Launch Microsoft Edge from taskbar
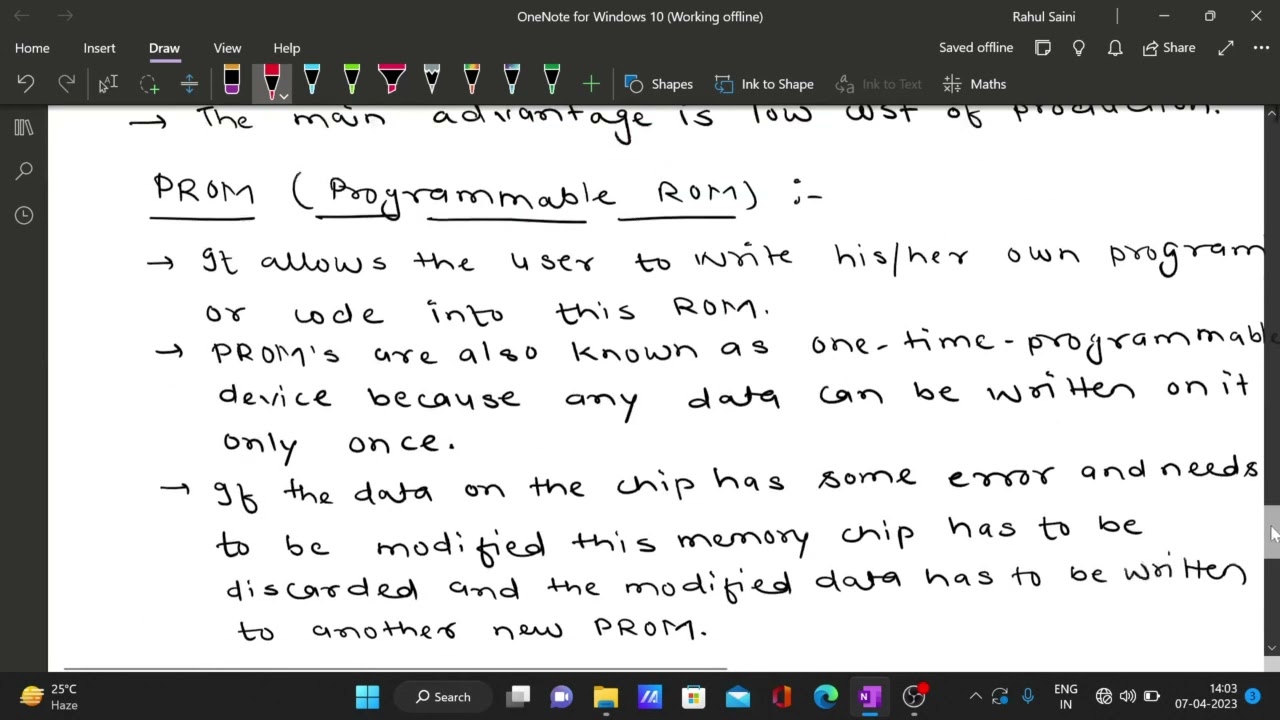This screenshot has height=720, width=1280. pos(826,697)
